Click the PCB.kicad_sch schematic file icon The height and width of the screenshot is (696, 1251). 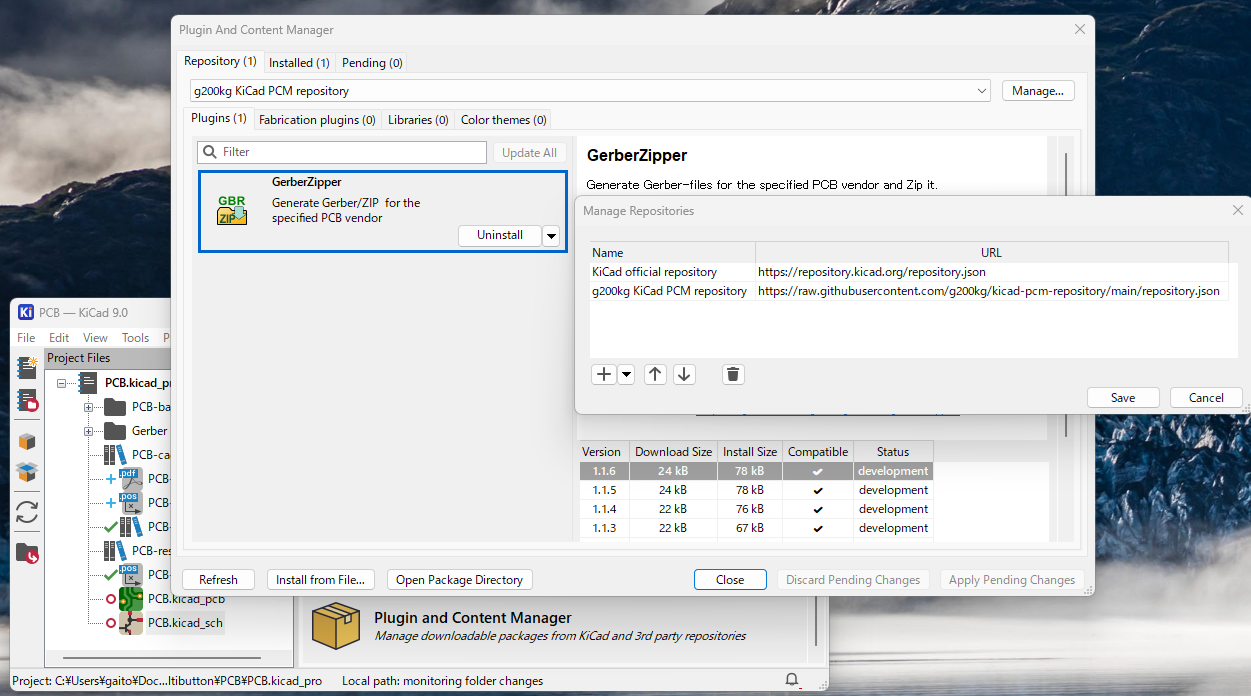point(131,623)
